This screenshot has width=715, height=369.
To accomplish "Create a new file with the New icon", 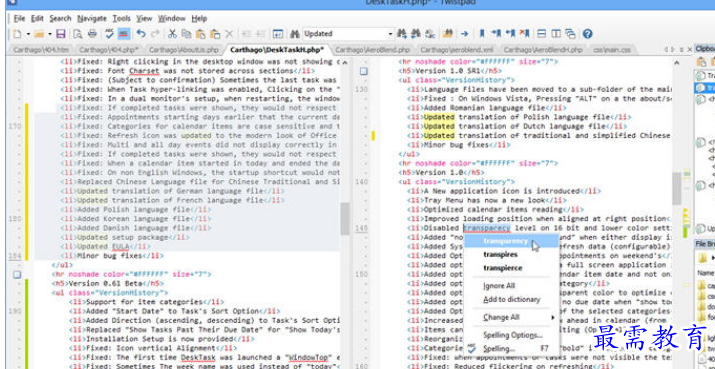I will [17, 34].
